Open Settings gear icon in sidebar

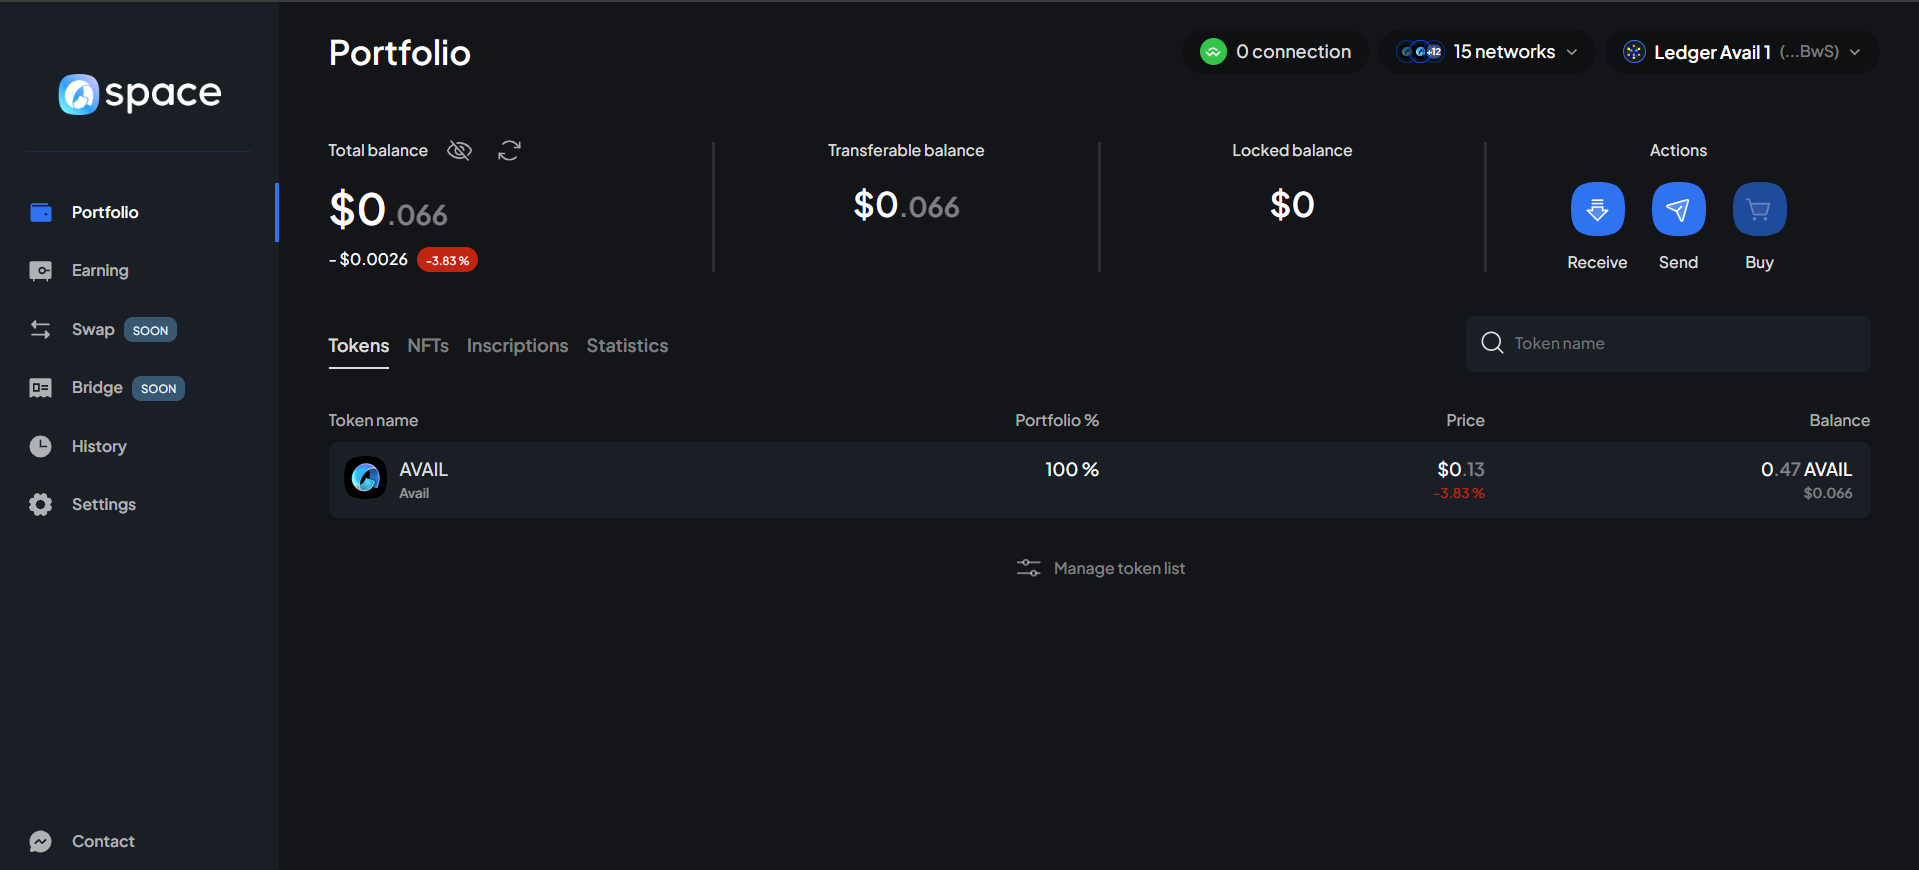tap(41, 505)
